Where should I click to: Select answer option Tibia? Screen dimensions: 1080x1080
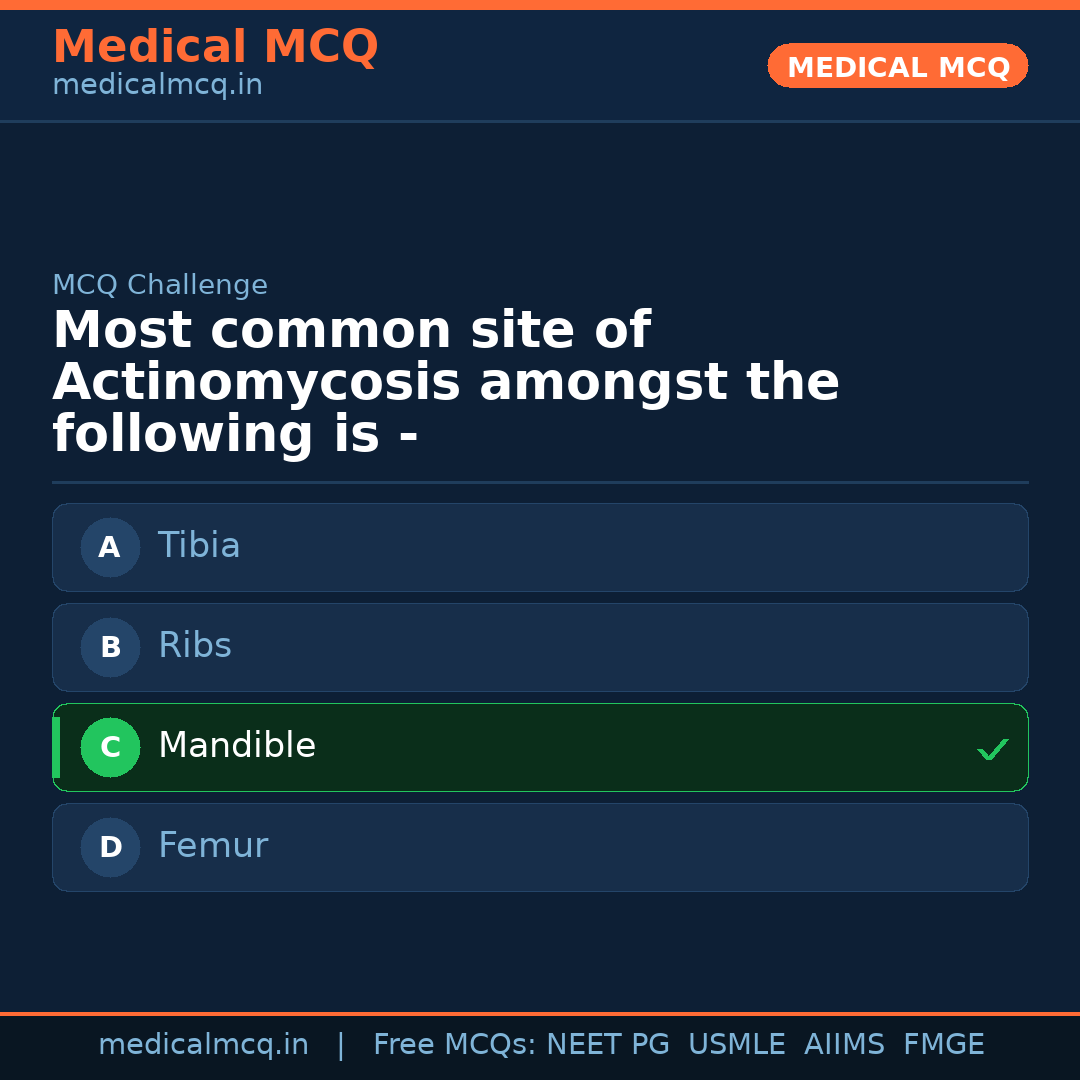tap(540, 547)
